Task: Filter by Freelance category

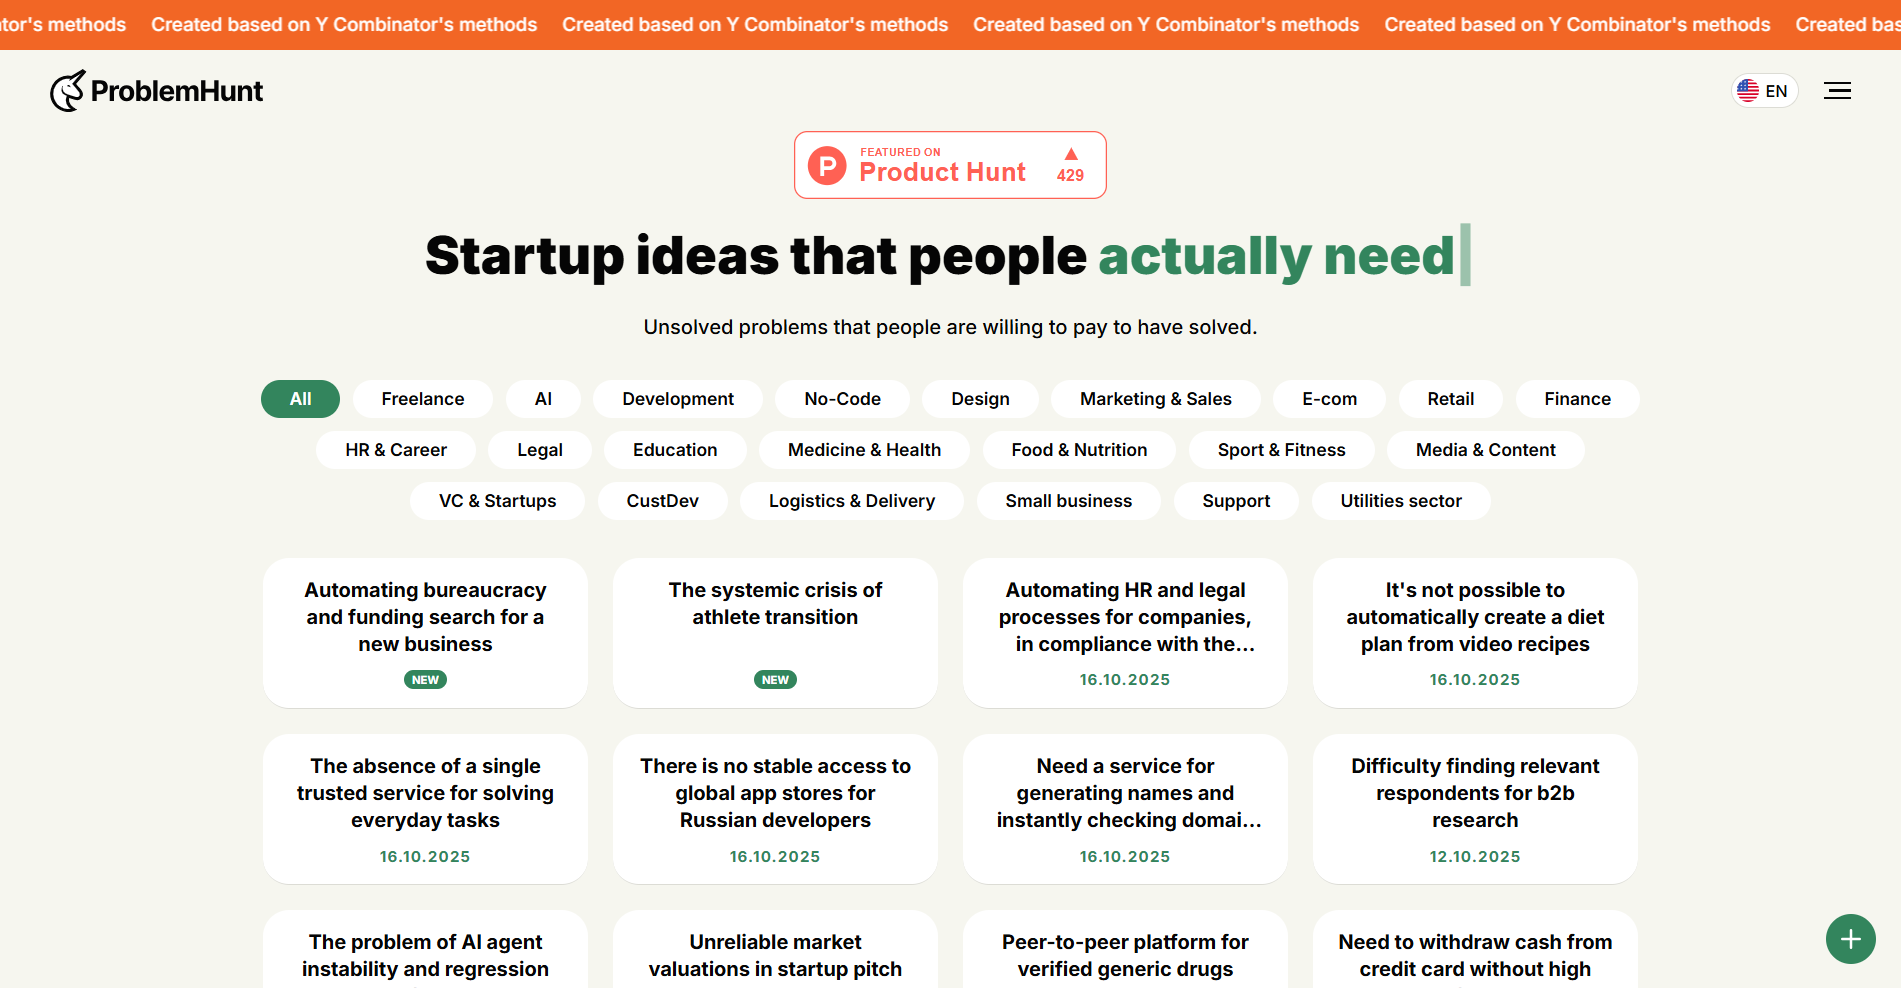Action: (422, 399)
